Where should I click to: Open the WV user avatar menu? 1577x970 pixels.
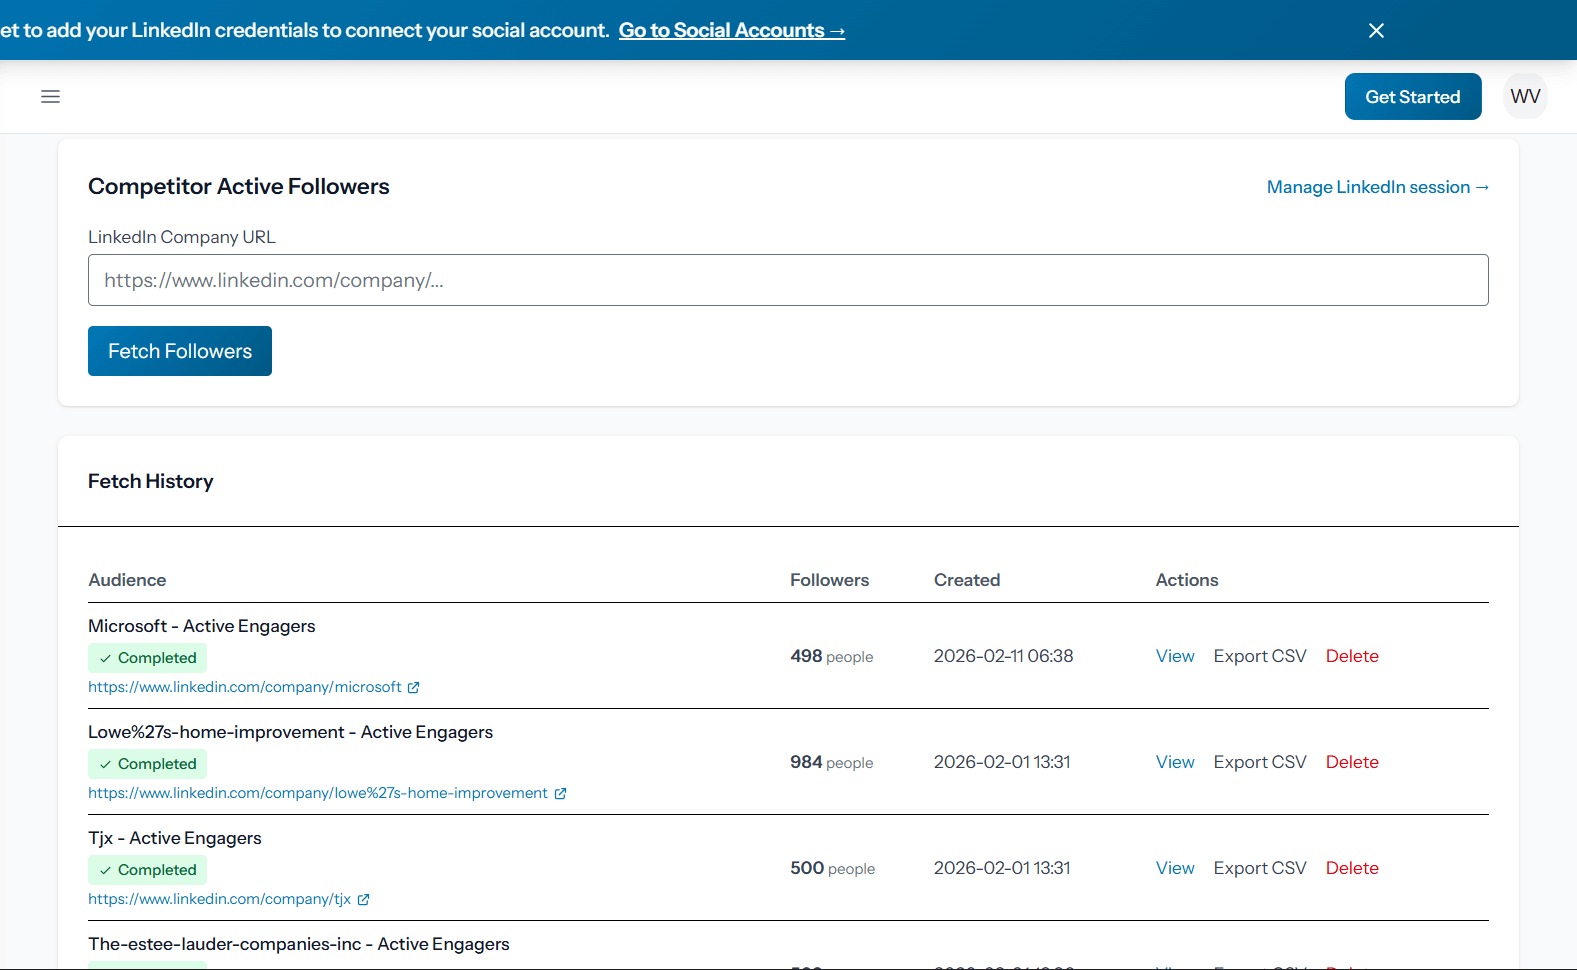[1524, 97]
